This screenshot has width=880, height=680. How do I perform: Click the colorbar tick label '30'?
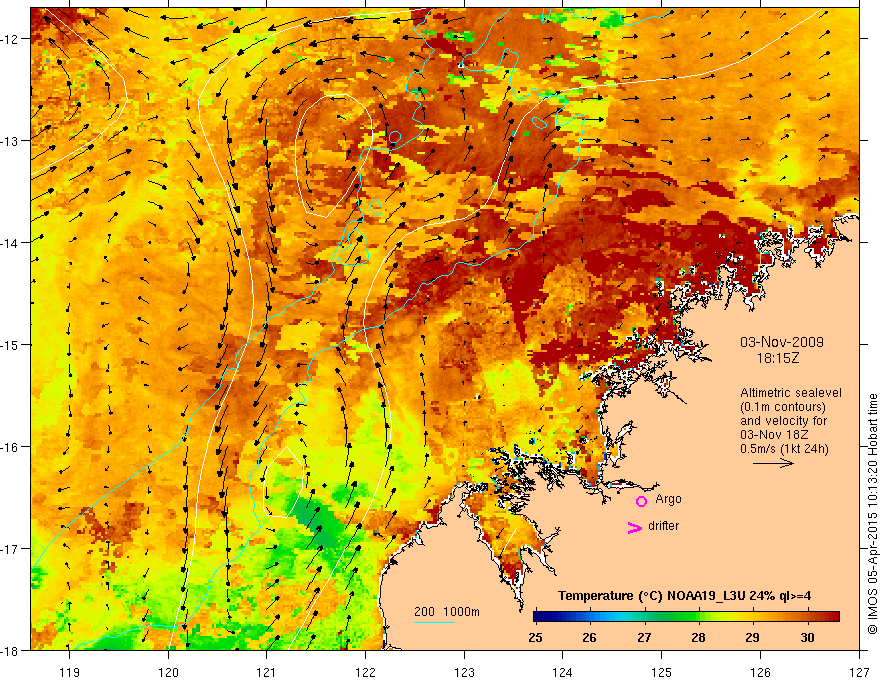coord(807,637)
